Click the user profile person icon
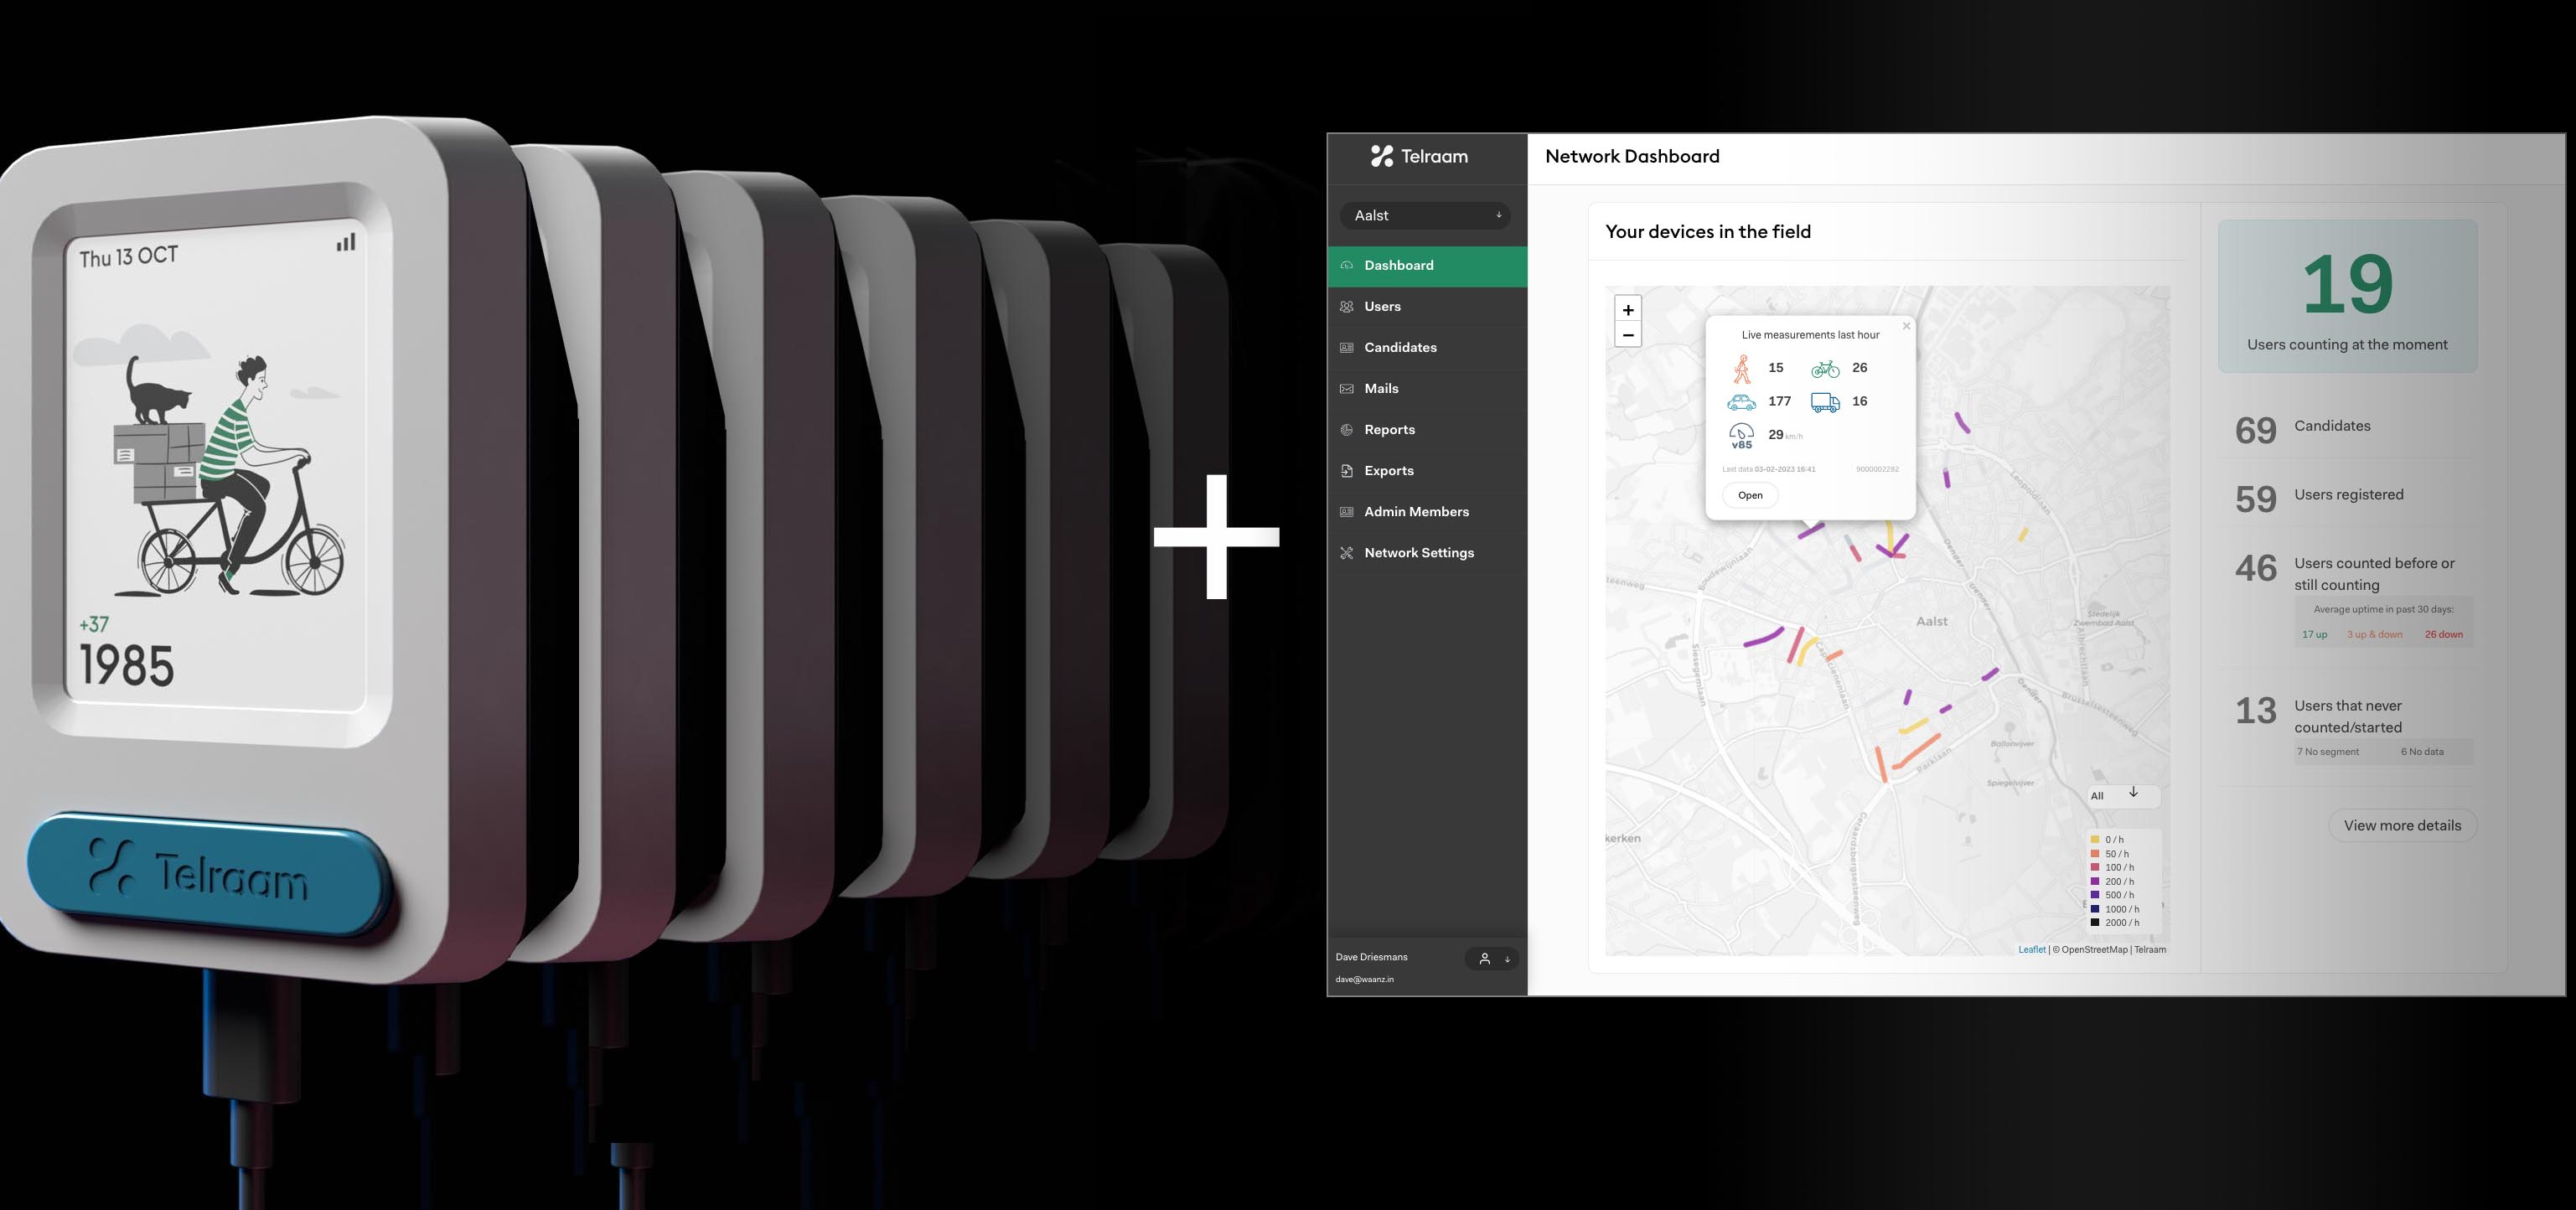 point(1484,959)
